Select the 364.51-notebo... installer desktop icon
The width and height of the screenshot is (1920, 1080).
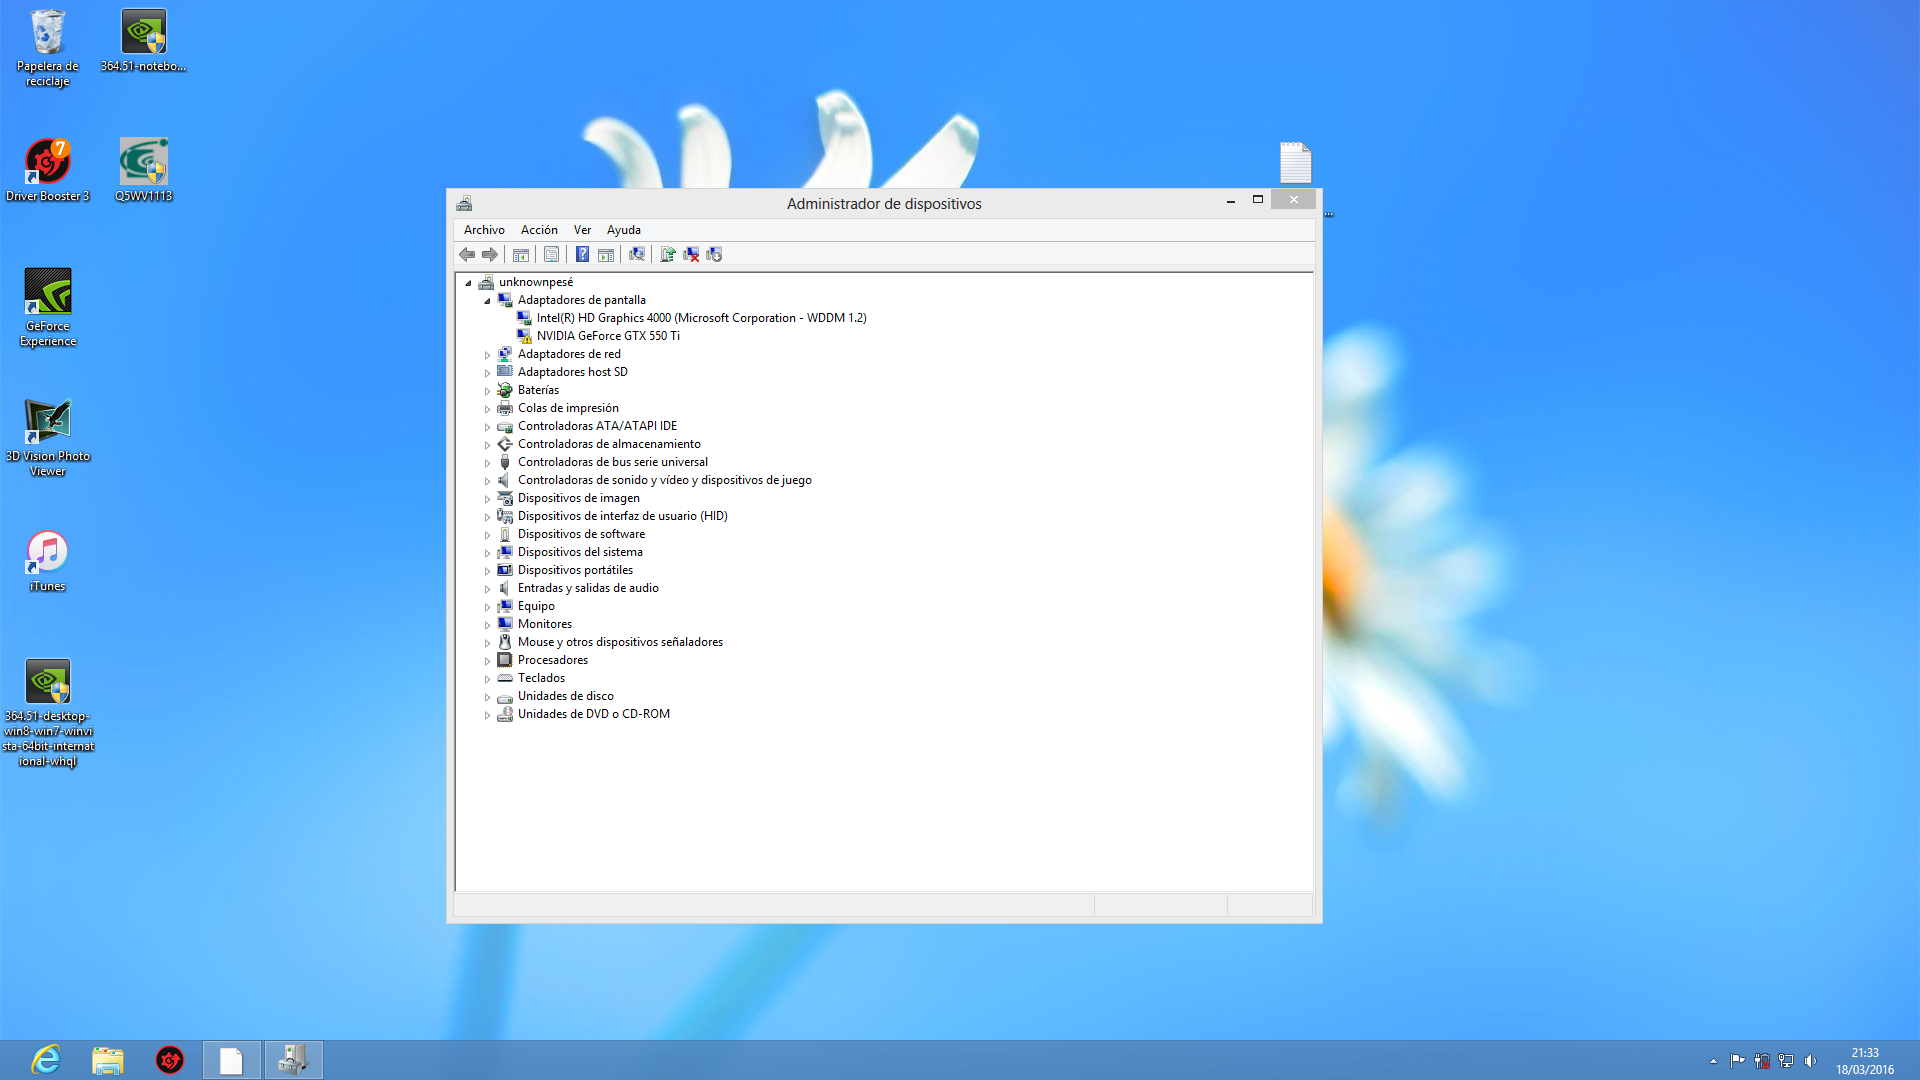[143, 41]
